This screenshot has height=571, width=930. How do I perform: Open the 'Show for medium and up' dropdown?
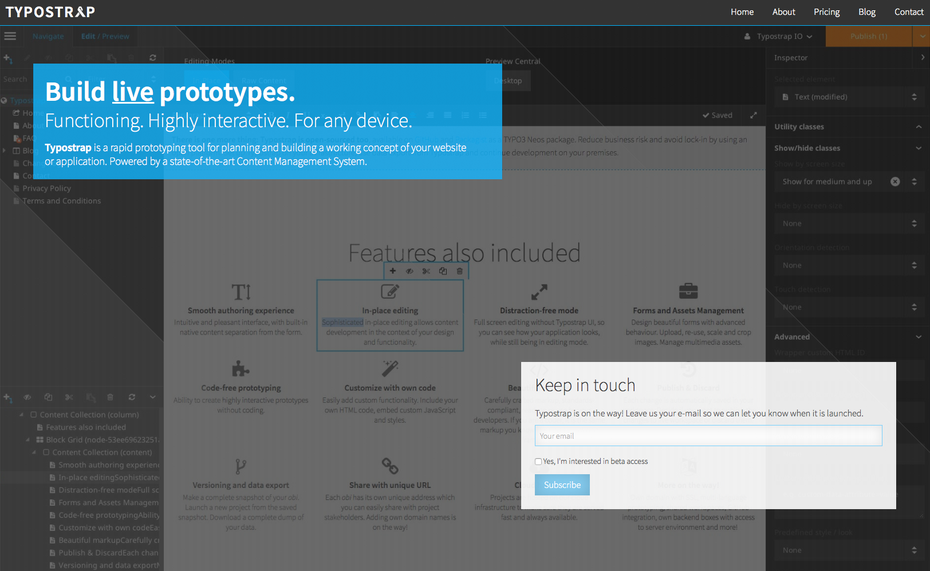[849, 181]
